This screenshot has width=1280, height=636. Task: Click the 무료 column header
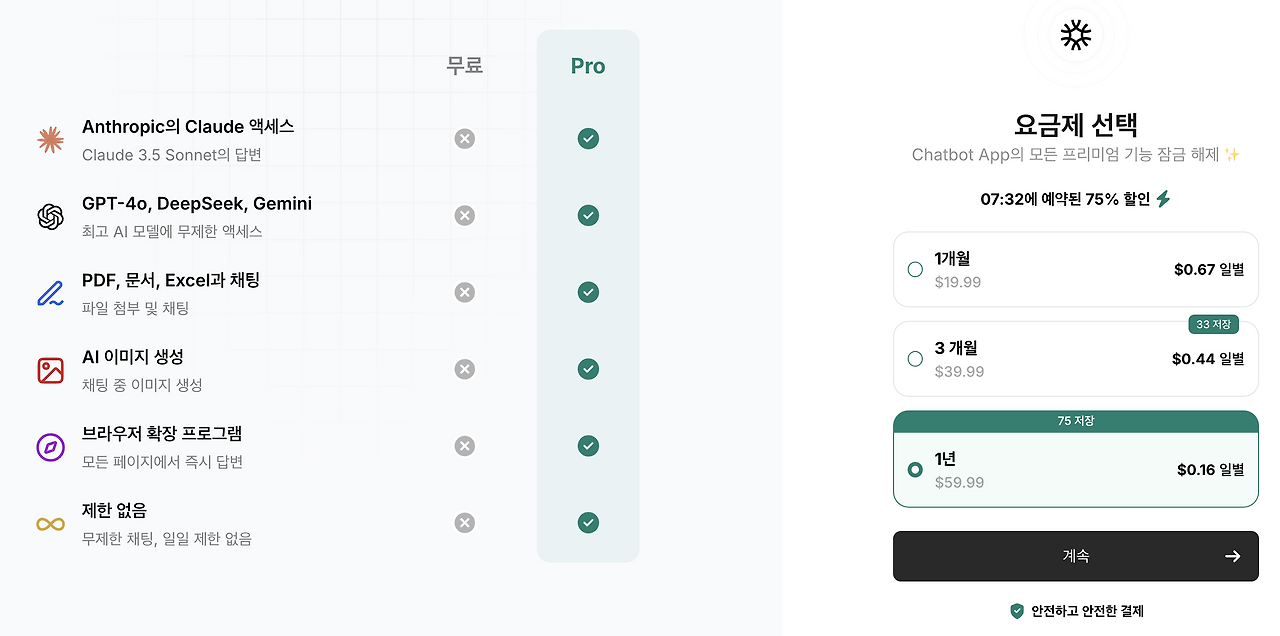click(464, 66)
